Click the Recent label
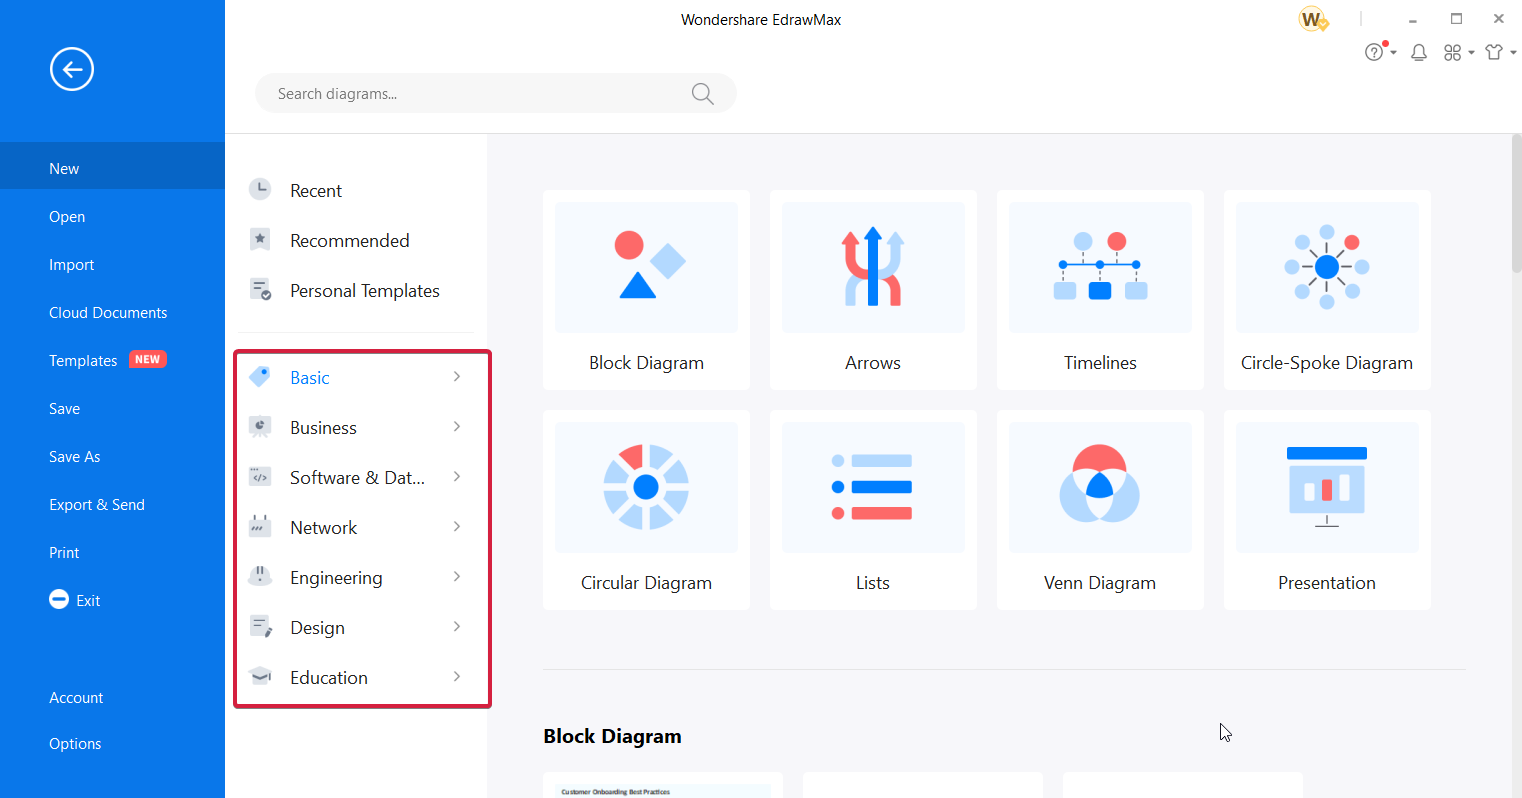 pos(316,190)
